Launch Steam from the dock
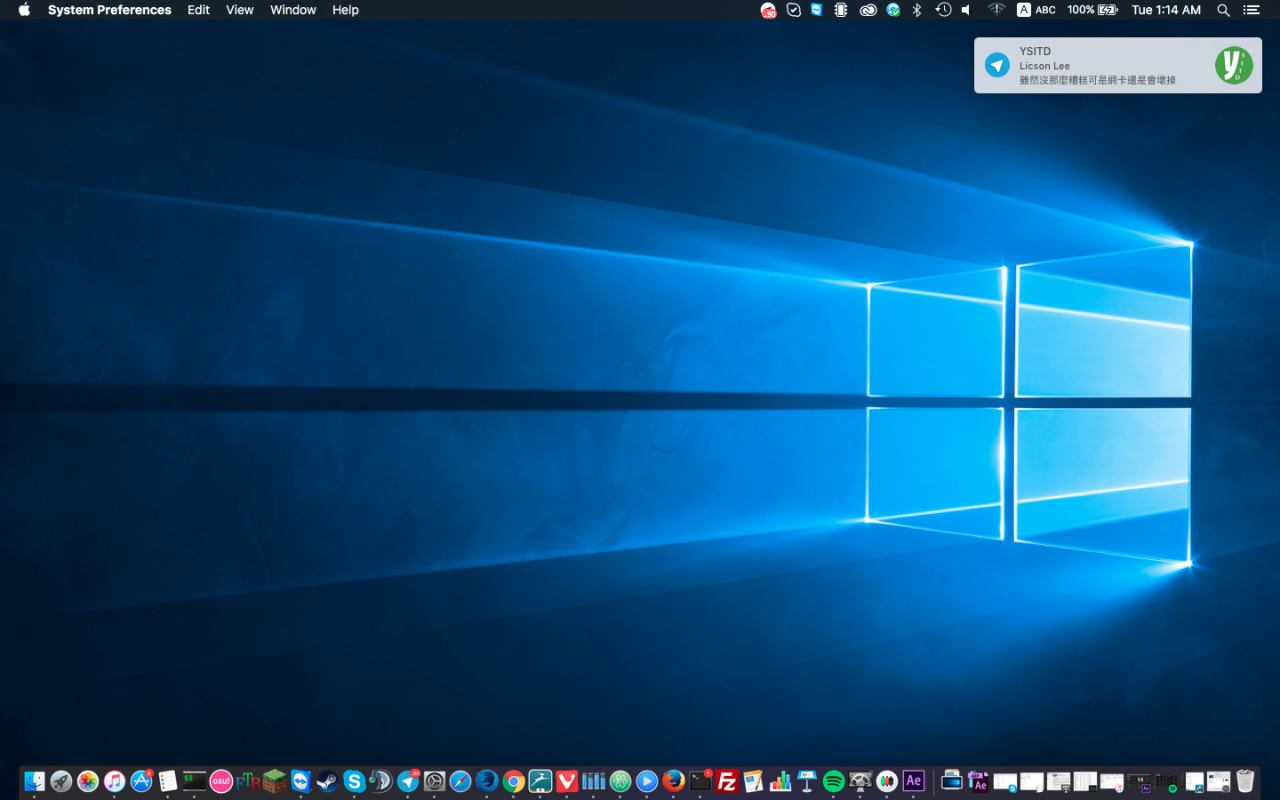Screen dimensions: 1280x800 click(327, 781)
